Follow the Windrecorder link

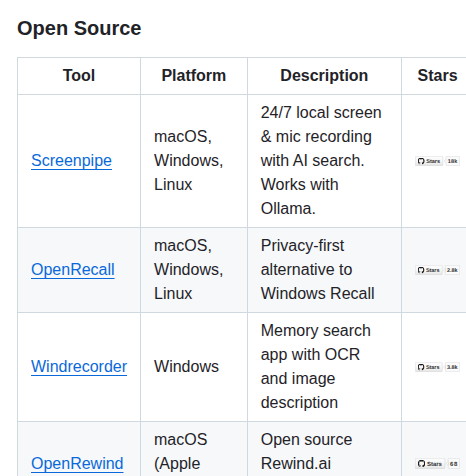click(79, 367)
